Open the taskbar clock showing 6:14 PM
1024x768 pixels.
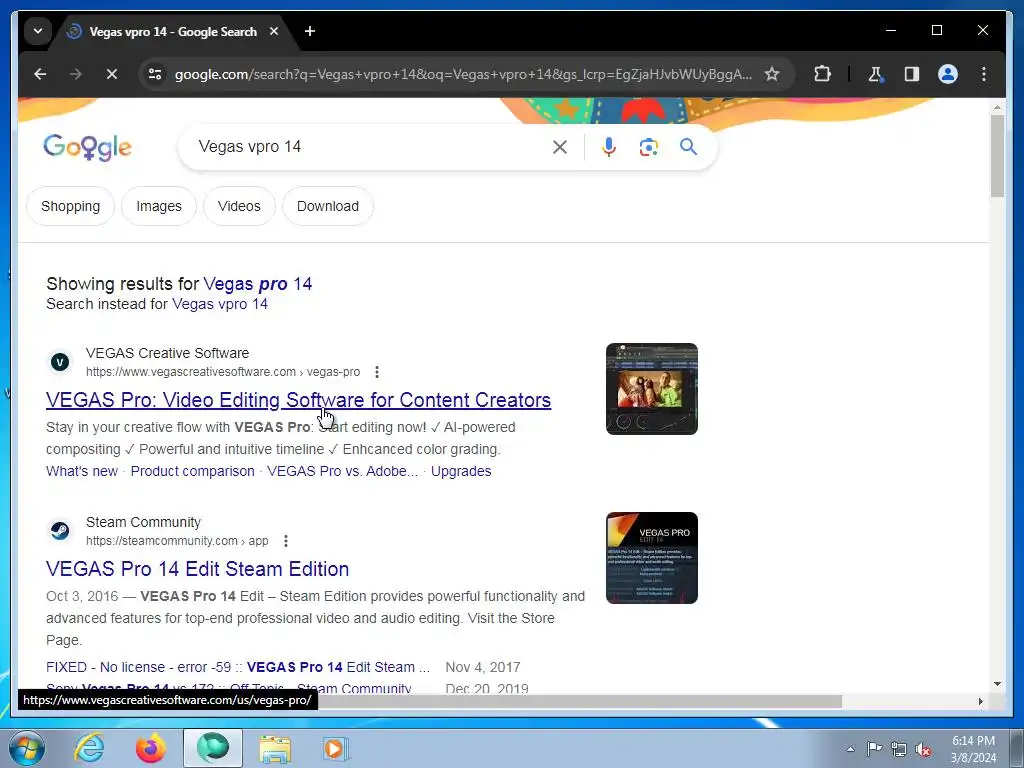coord(973,749)
